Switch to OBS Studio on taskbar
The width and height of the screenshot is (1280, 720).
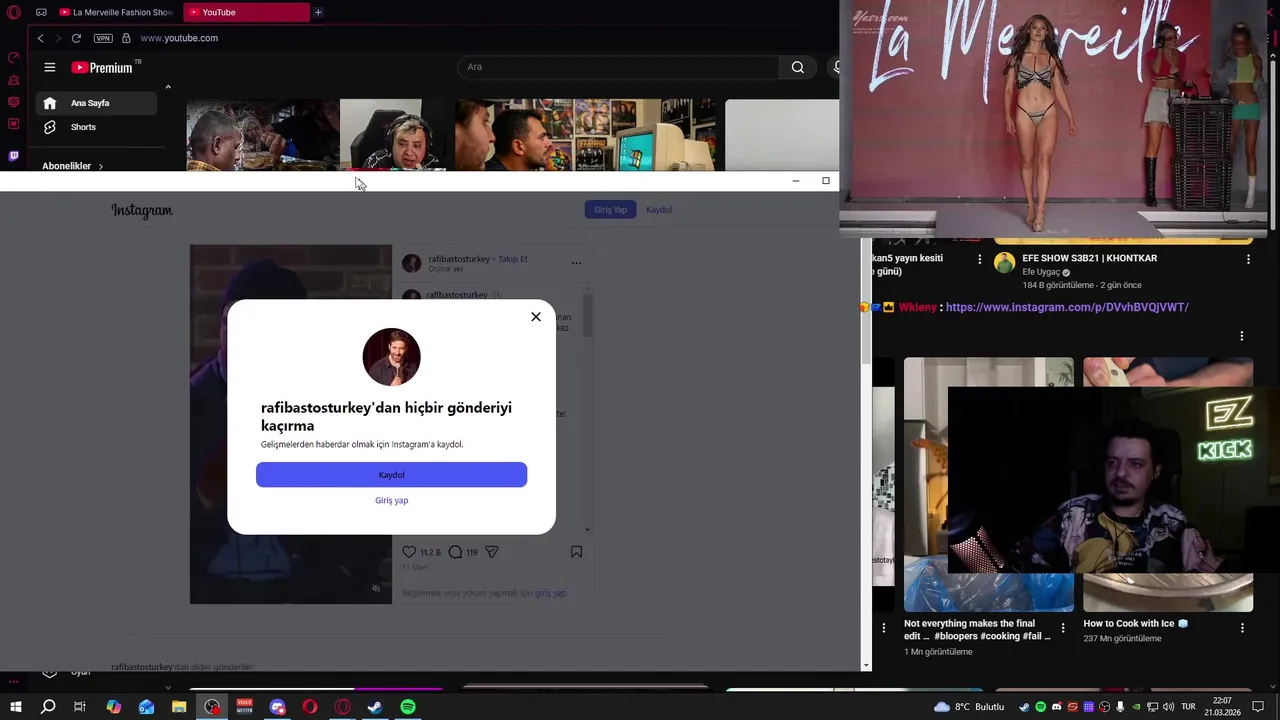pyautogui.click(x=212, y=707)
